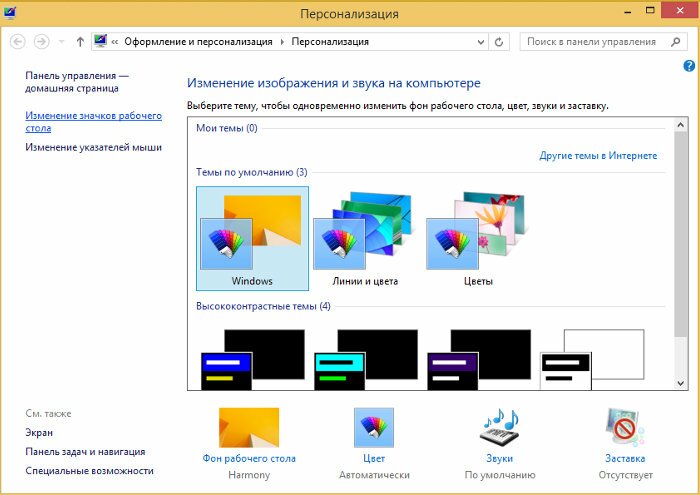Select the white high contrast theme
This screenshot has height=495, width=700.
(592, 359)
